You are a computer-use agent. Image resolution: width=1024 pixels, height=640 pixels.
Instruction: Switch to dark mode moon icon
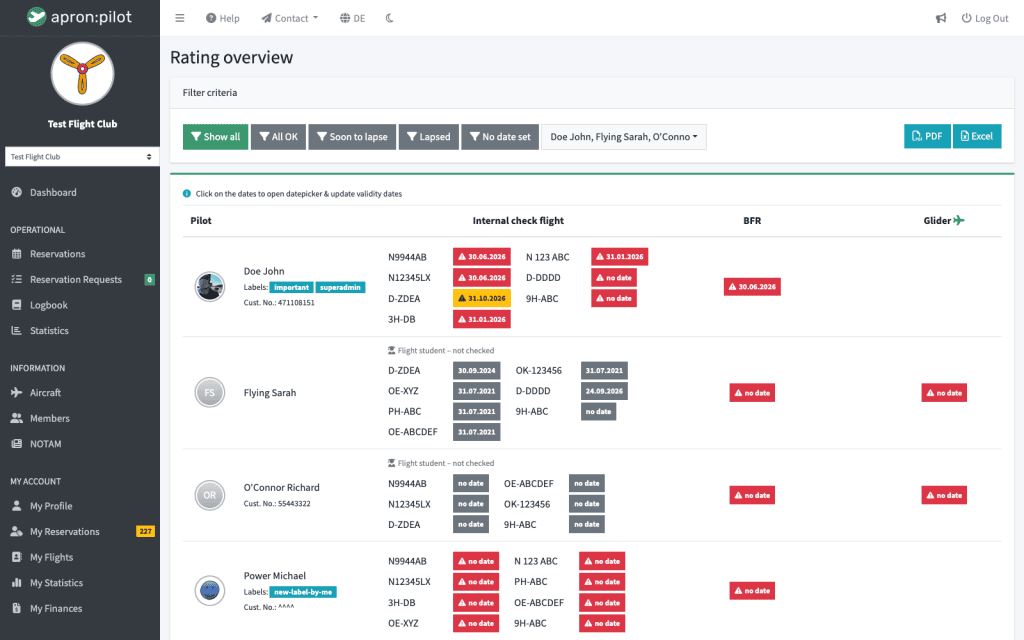(x=389, y=18)
